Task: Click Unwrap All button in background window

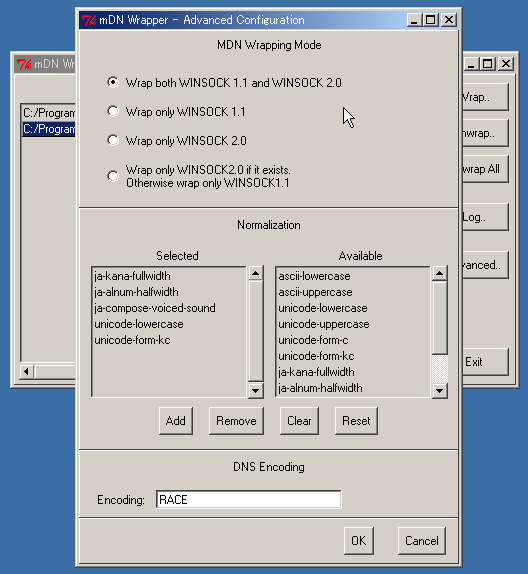Action: click(485, 169)
